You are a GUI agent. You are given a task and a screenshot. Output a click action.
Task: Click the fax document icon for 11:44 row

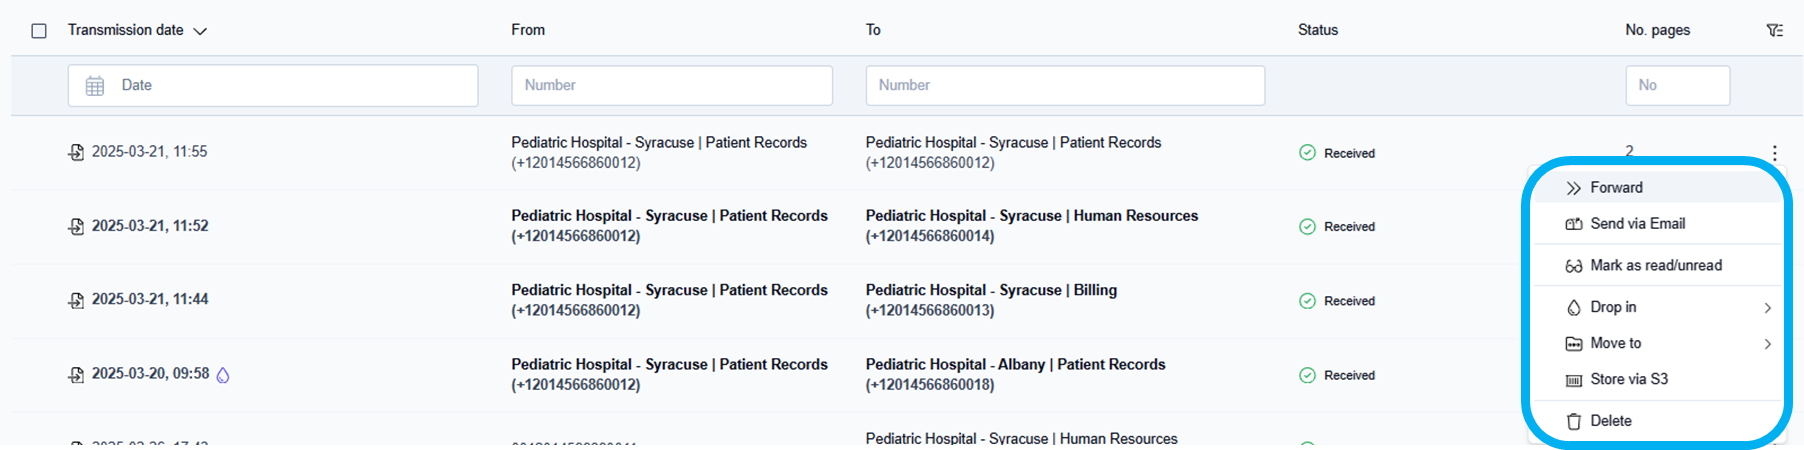76,300
